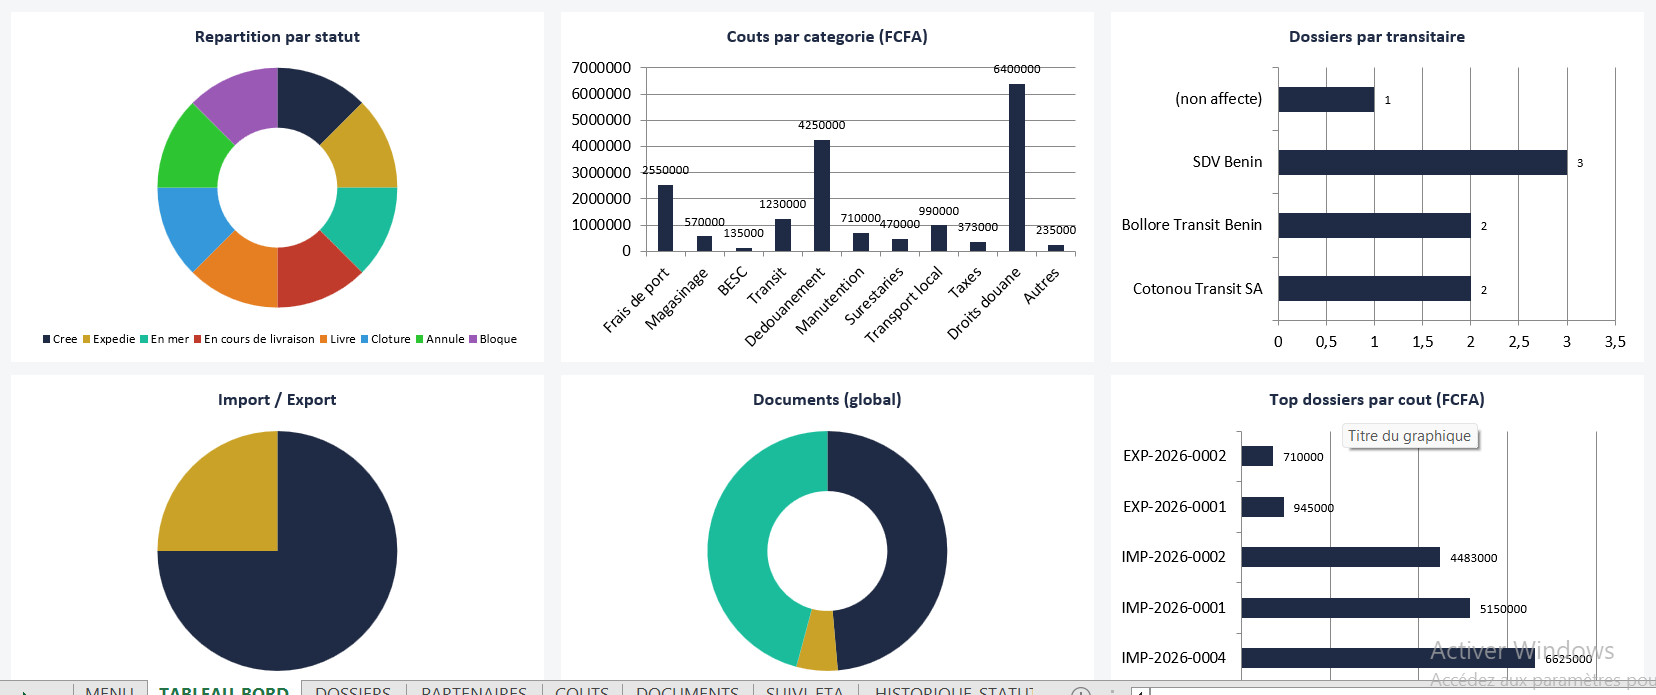Click the 'Expedie' legend entry
This screenshot has width=1656, height=695.
pyautogui.click(x=109, y=339)
